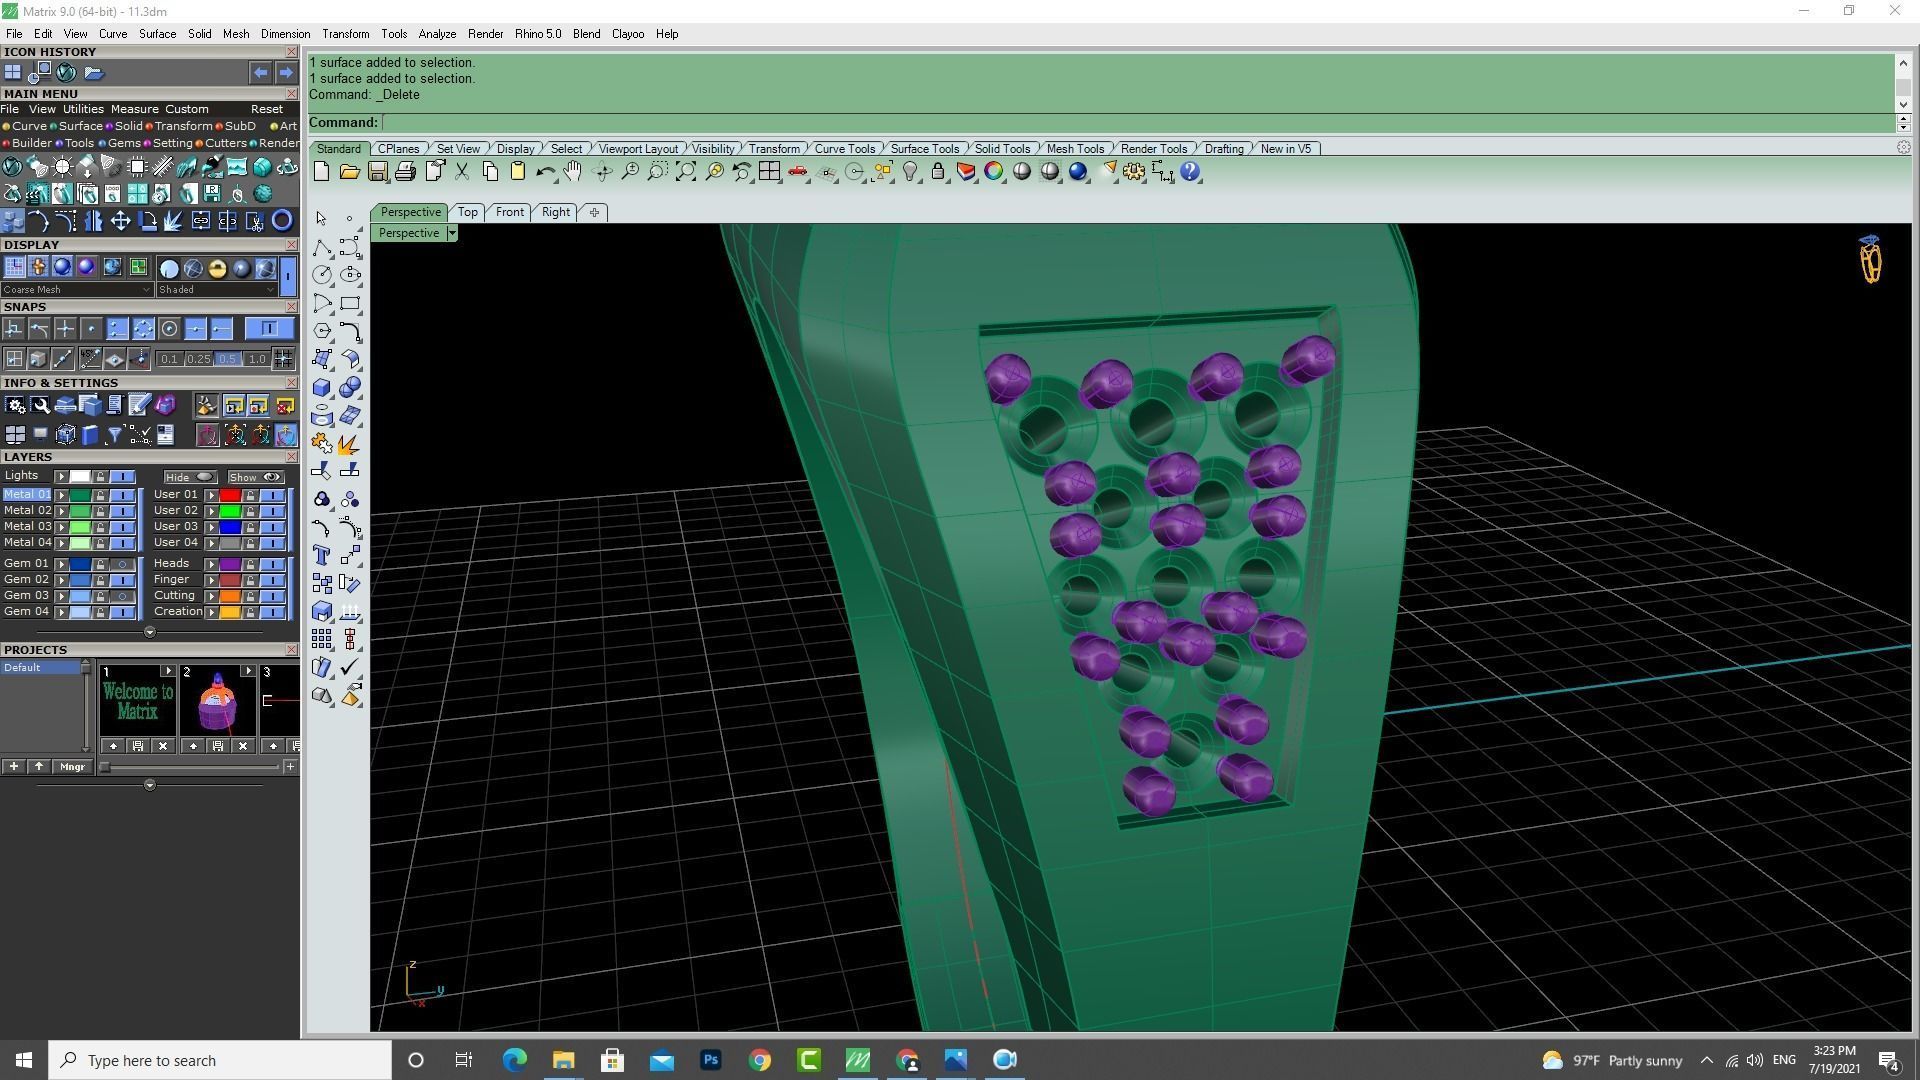Open the Clayoo menu
Viewport: 1920px width, 1080px height.
(x=628, y=34)
